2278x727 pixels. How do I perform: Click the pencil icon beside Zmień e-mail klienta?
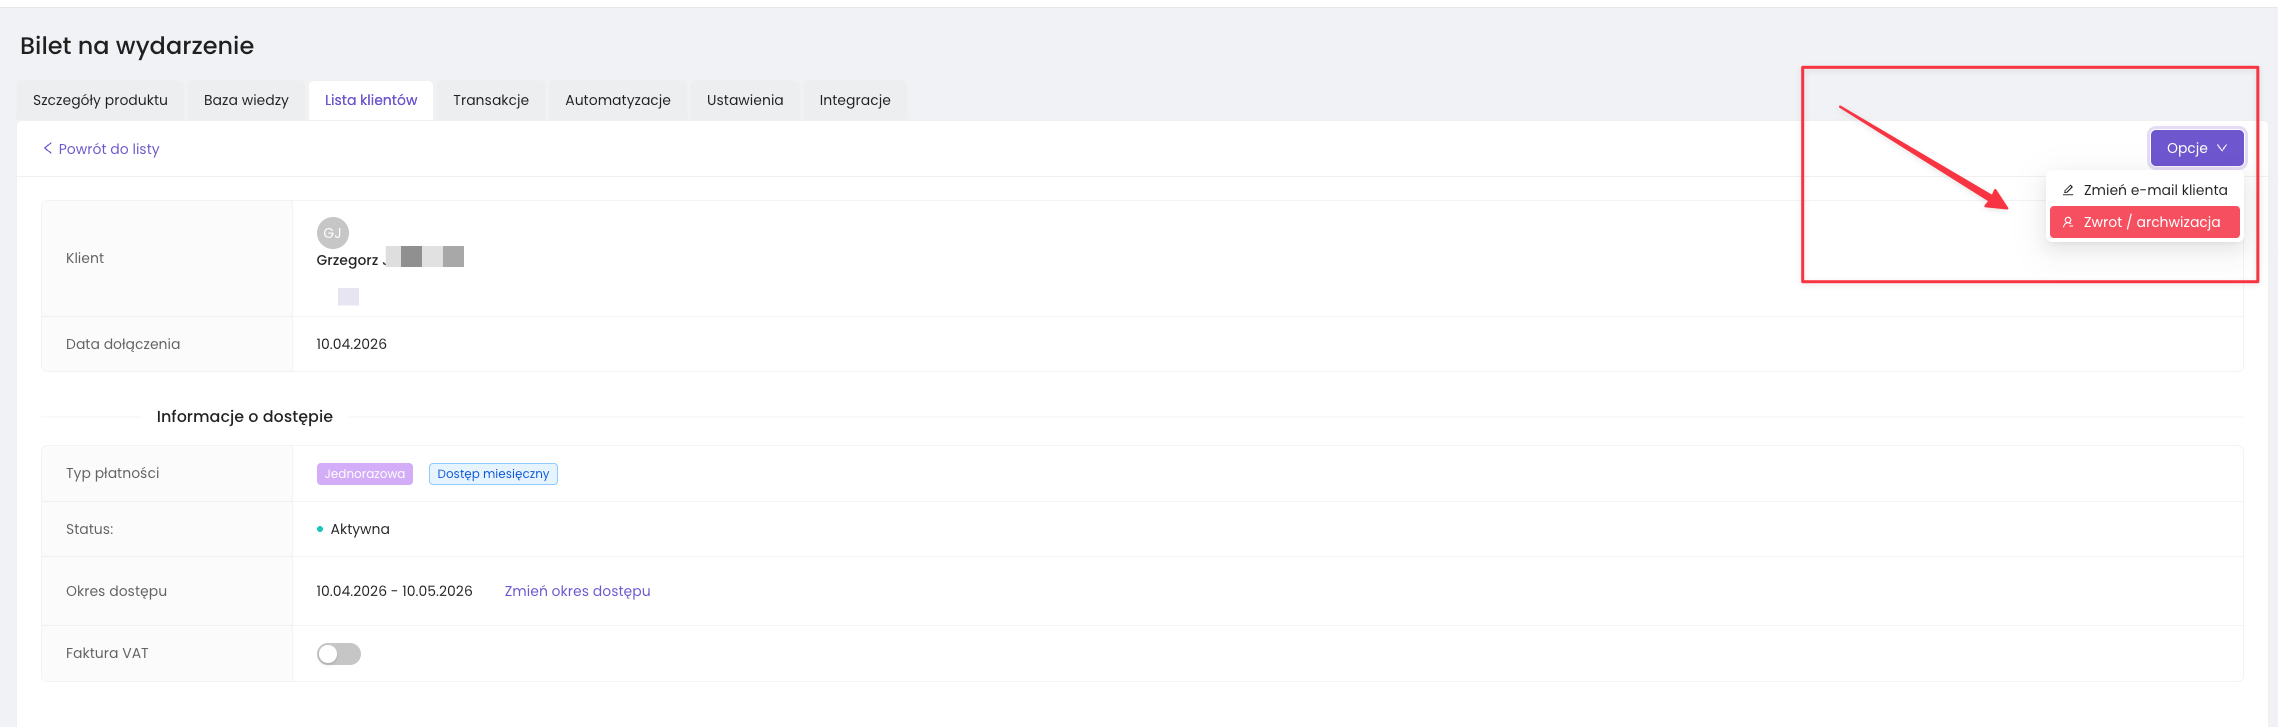click(2068, 190)
